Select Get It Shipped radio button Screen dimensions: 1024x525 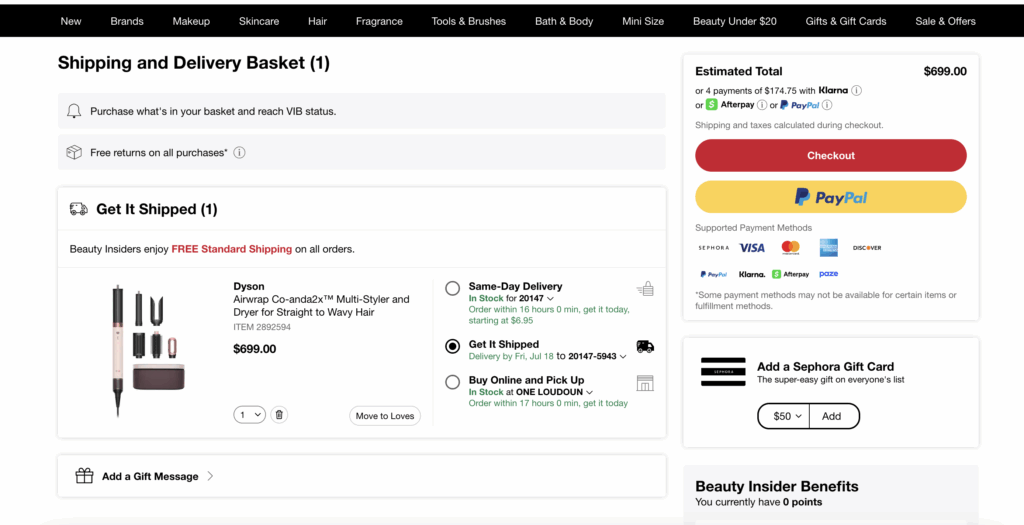453,346
